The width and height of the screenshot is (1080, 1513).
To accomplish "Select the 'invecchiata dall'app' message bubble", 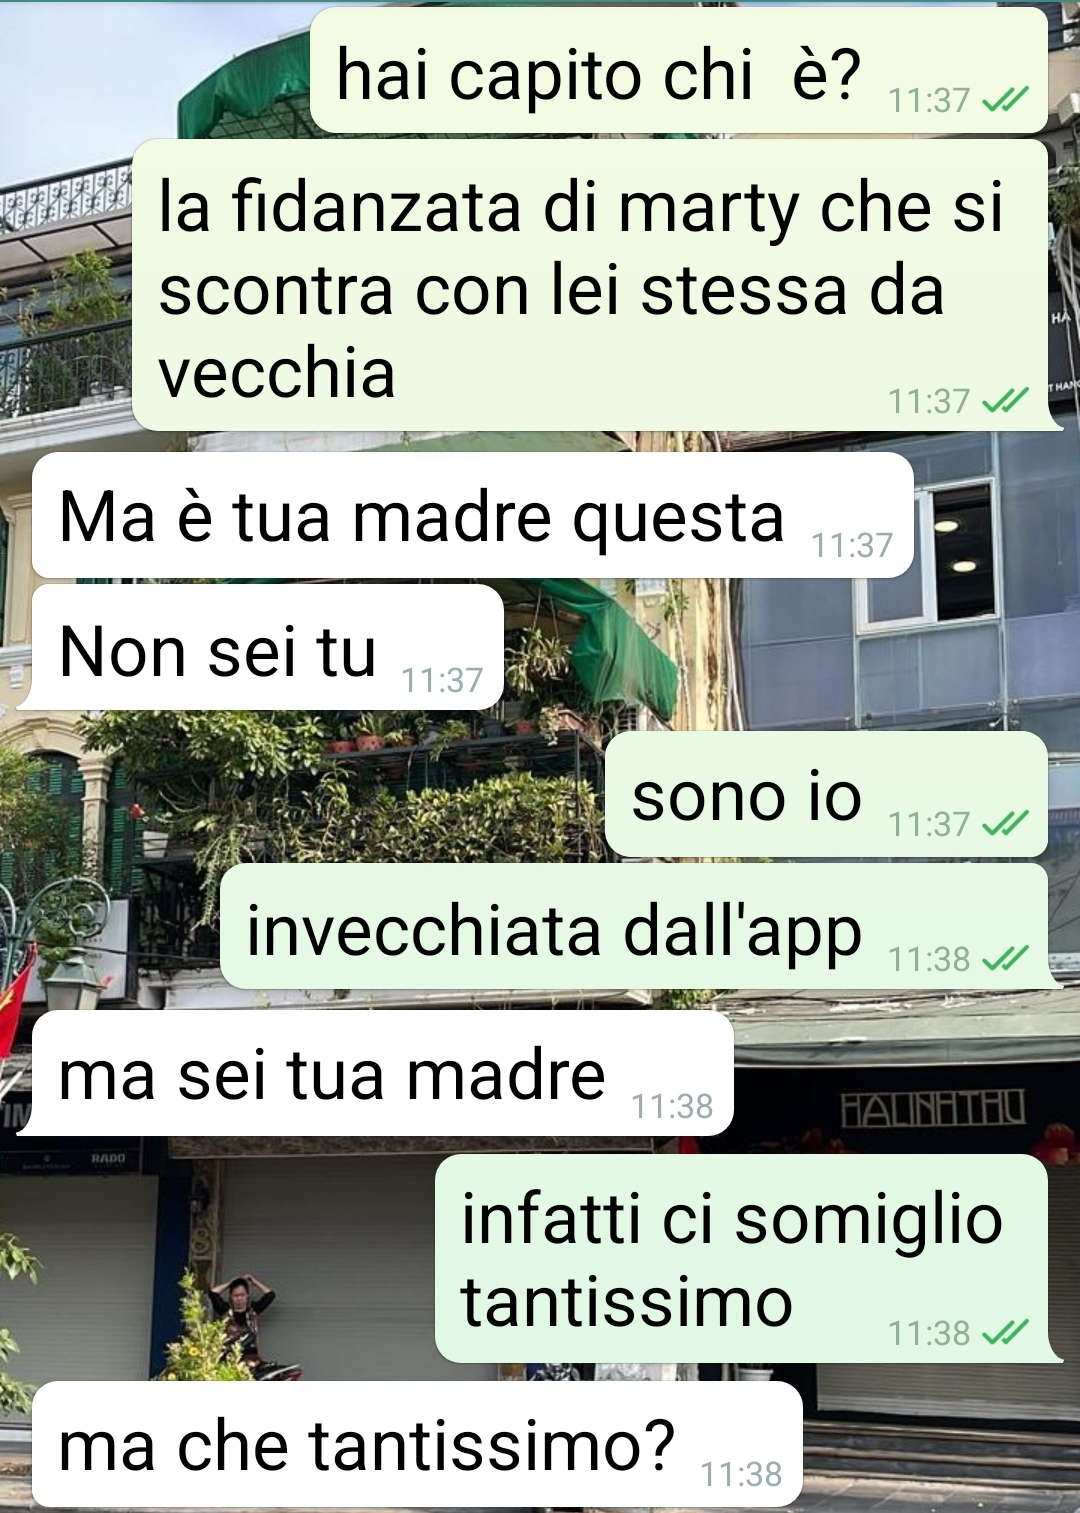I will (x=634, y=926).
